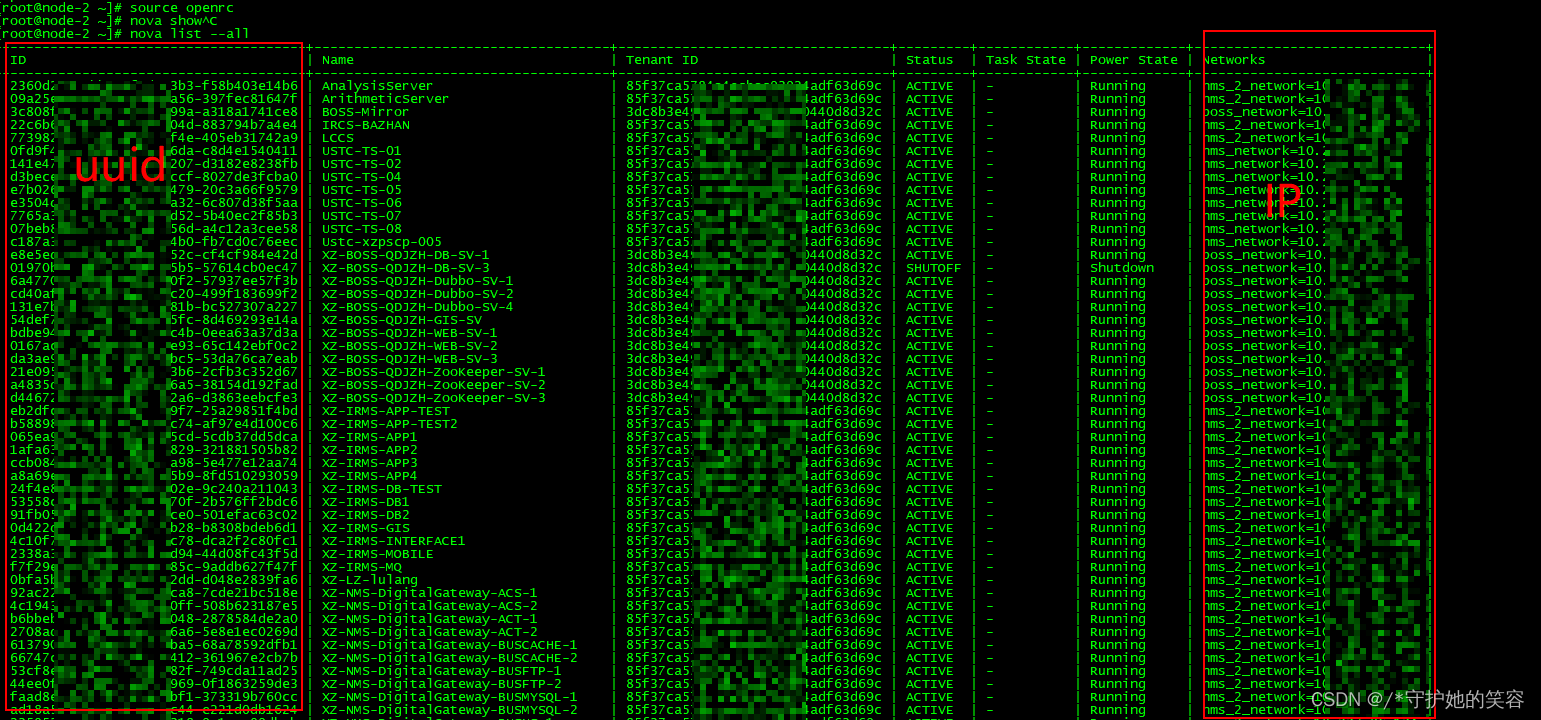Click the IRCS-BAZHAN name cell
This screenshot has height=720, width=1541.
pyautogui.click(x=366, y=125)
